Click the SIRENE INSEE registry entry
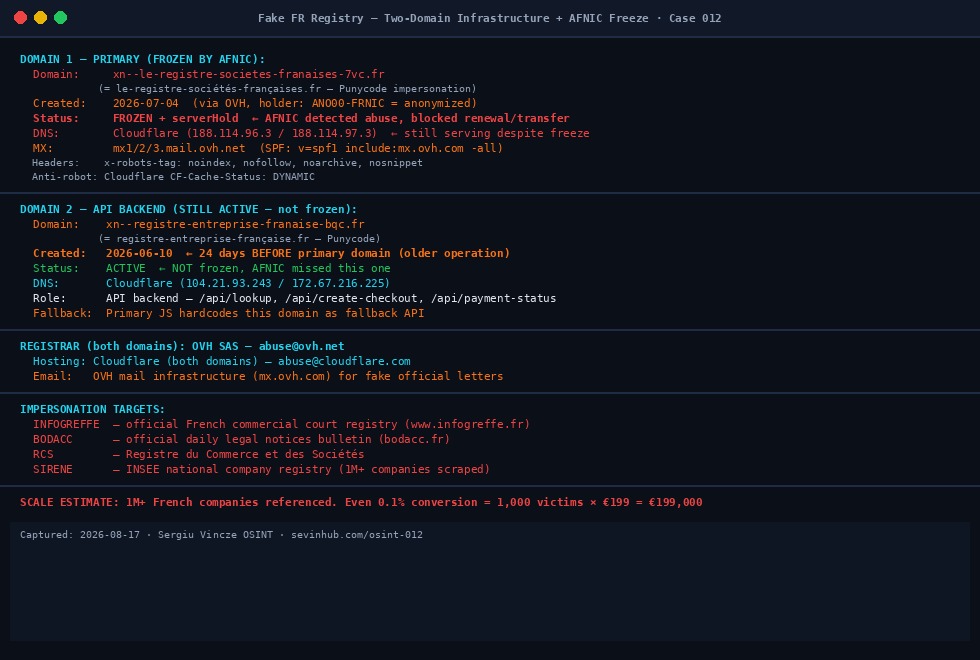The height and width of the screenshot is (660, 980). [x=261, y=469]
